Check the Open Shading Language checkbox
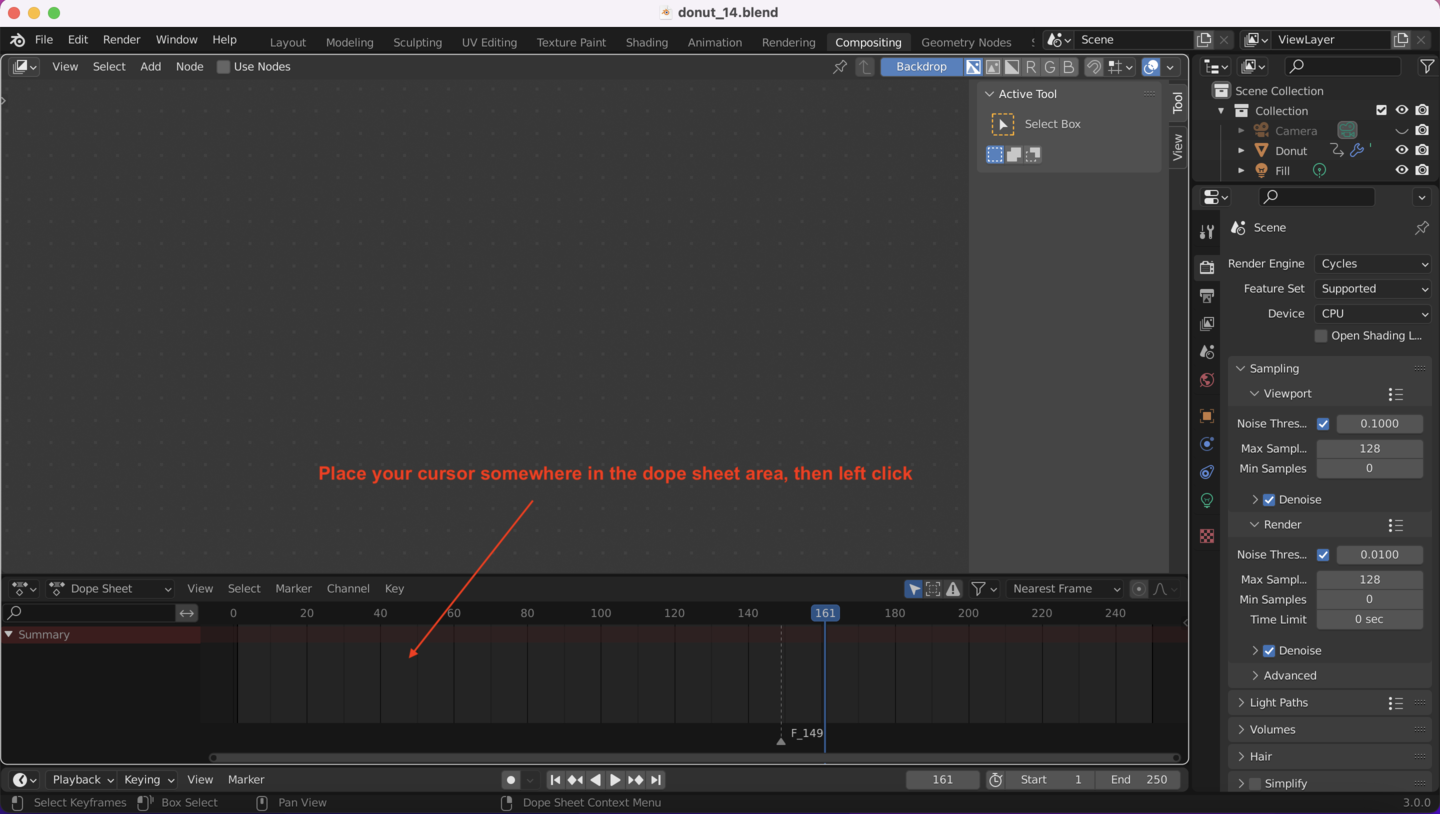Viewport: 1440px width, 814px height. coord(1321,336)
